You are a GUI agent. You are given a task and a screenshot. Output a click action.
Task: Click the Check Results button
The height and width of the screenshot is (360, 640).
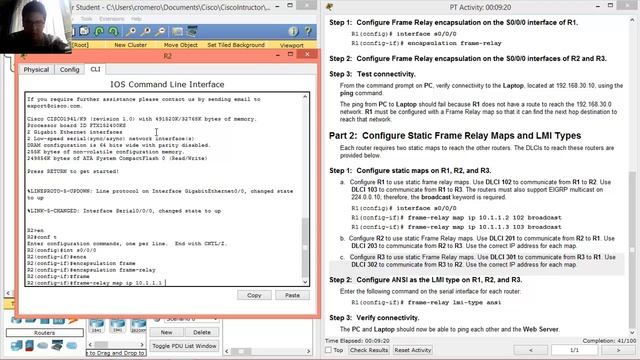pyautogui.click(x=369, y=350)
